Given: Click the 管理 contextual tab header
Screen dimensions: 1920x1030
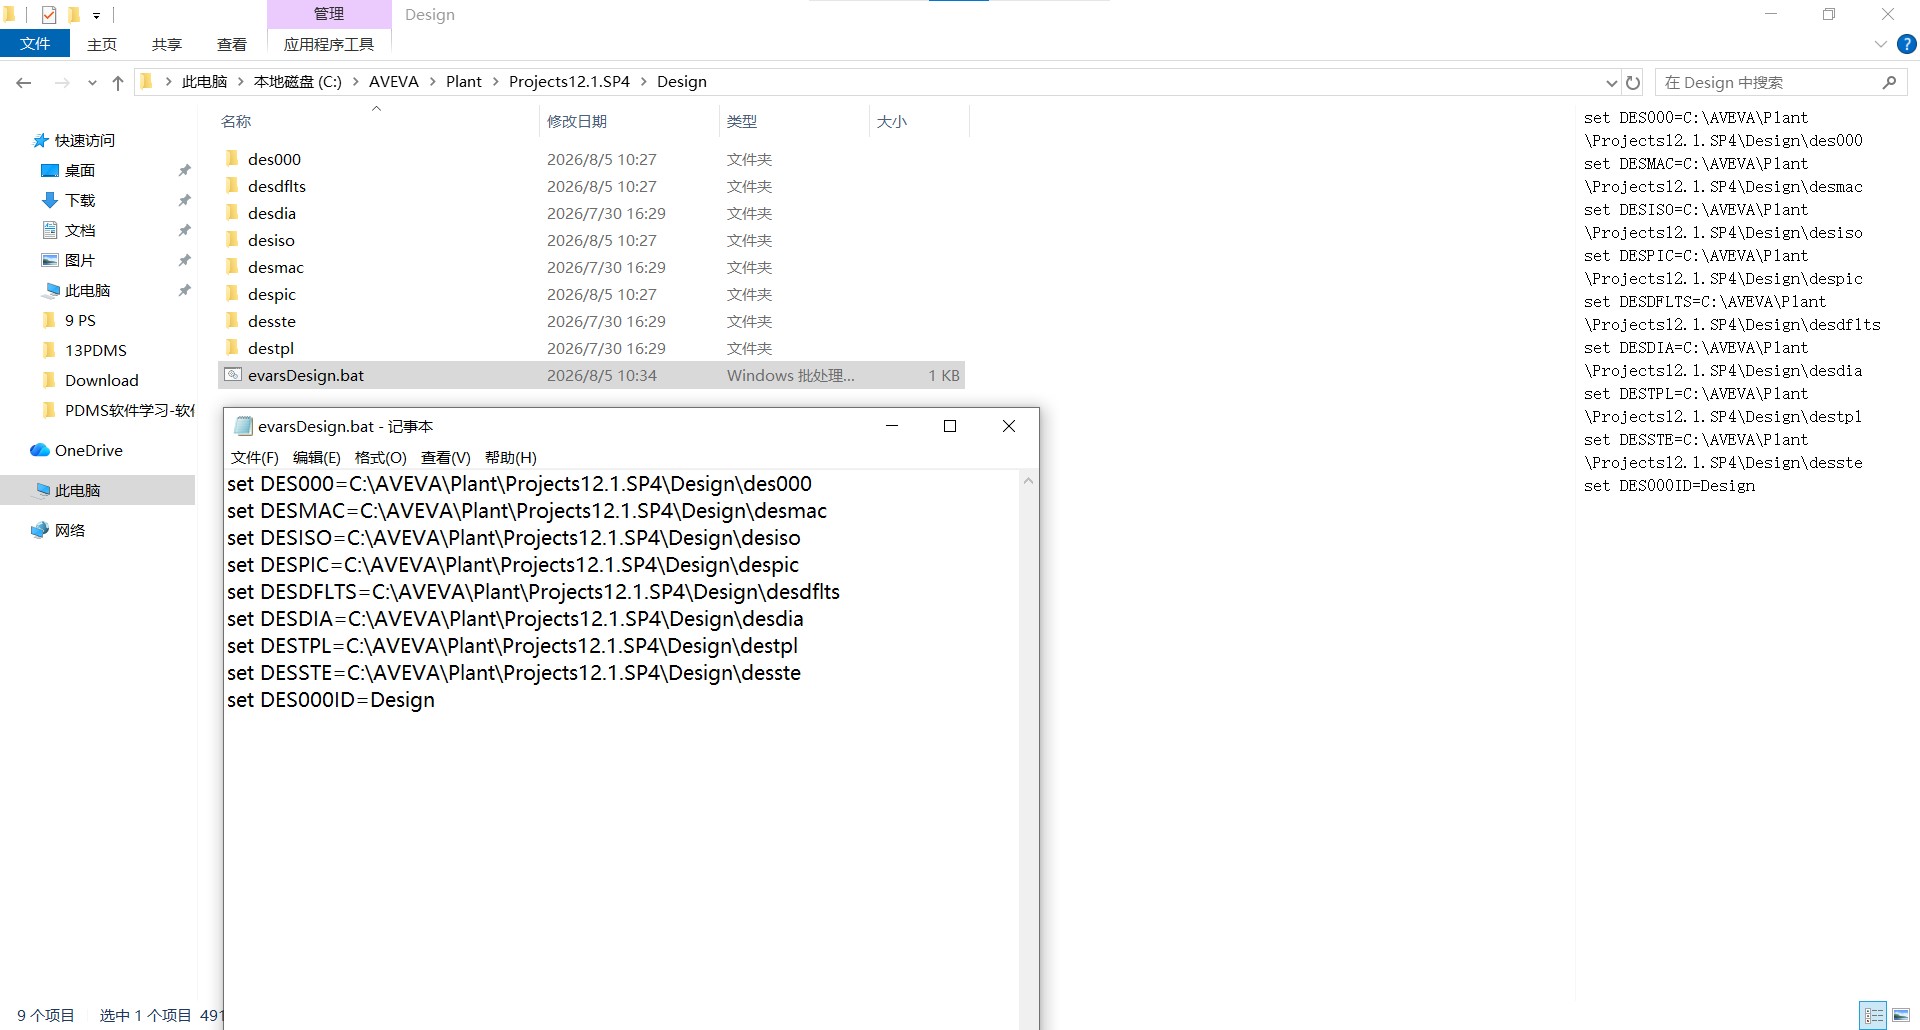Looking at the screenshot, I should [329, 14].
